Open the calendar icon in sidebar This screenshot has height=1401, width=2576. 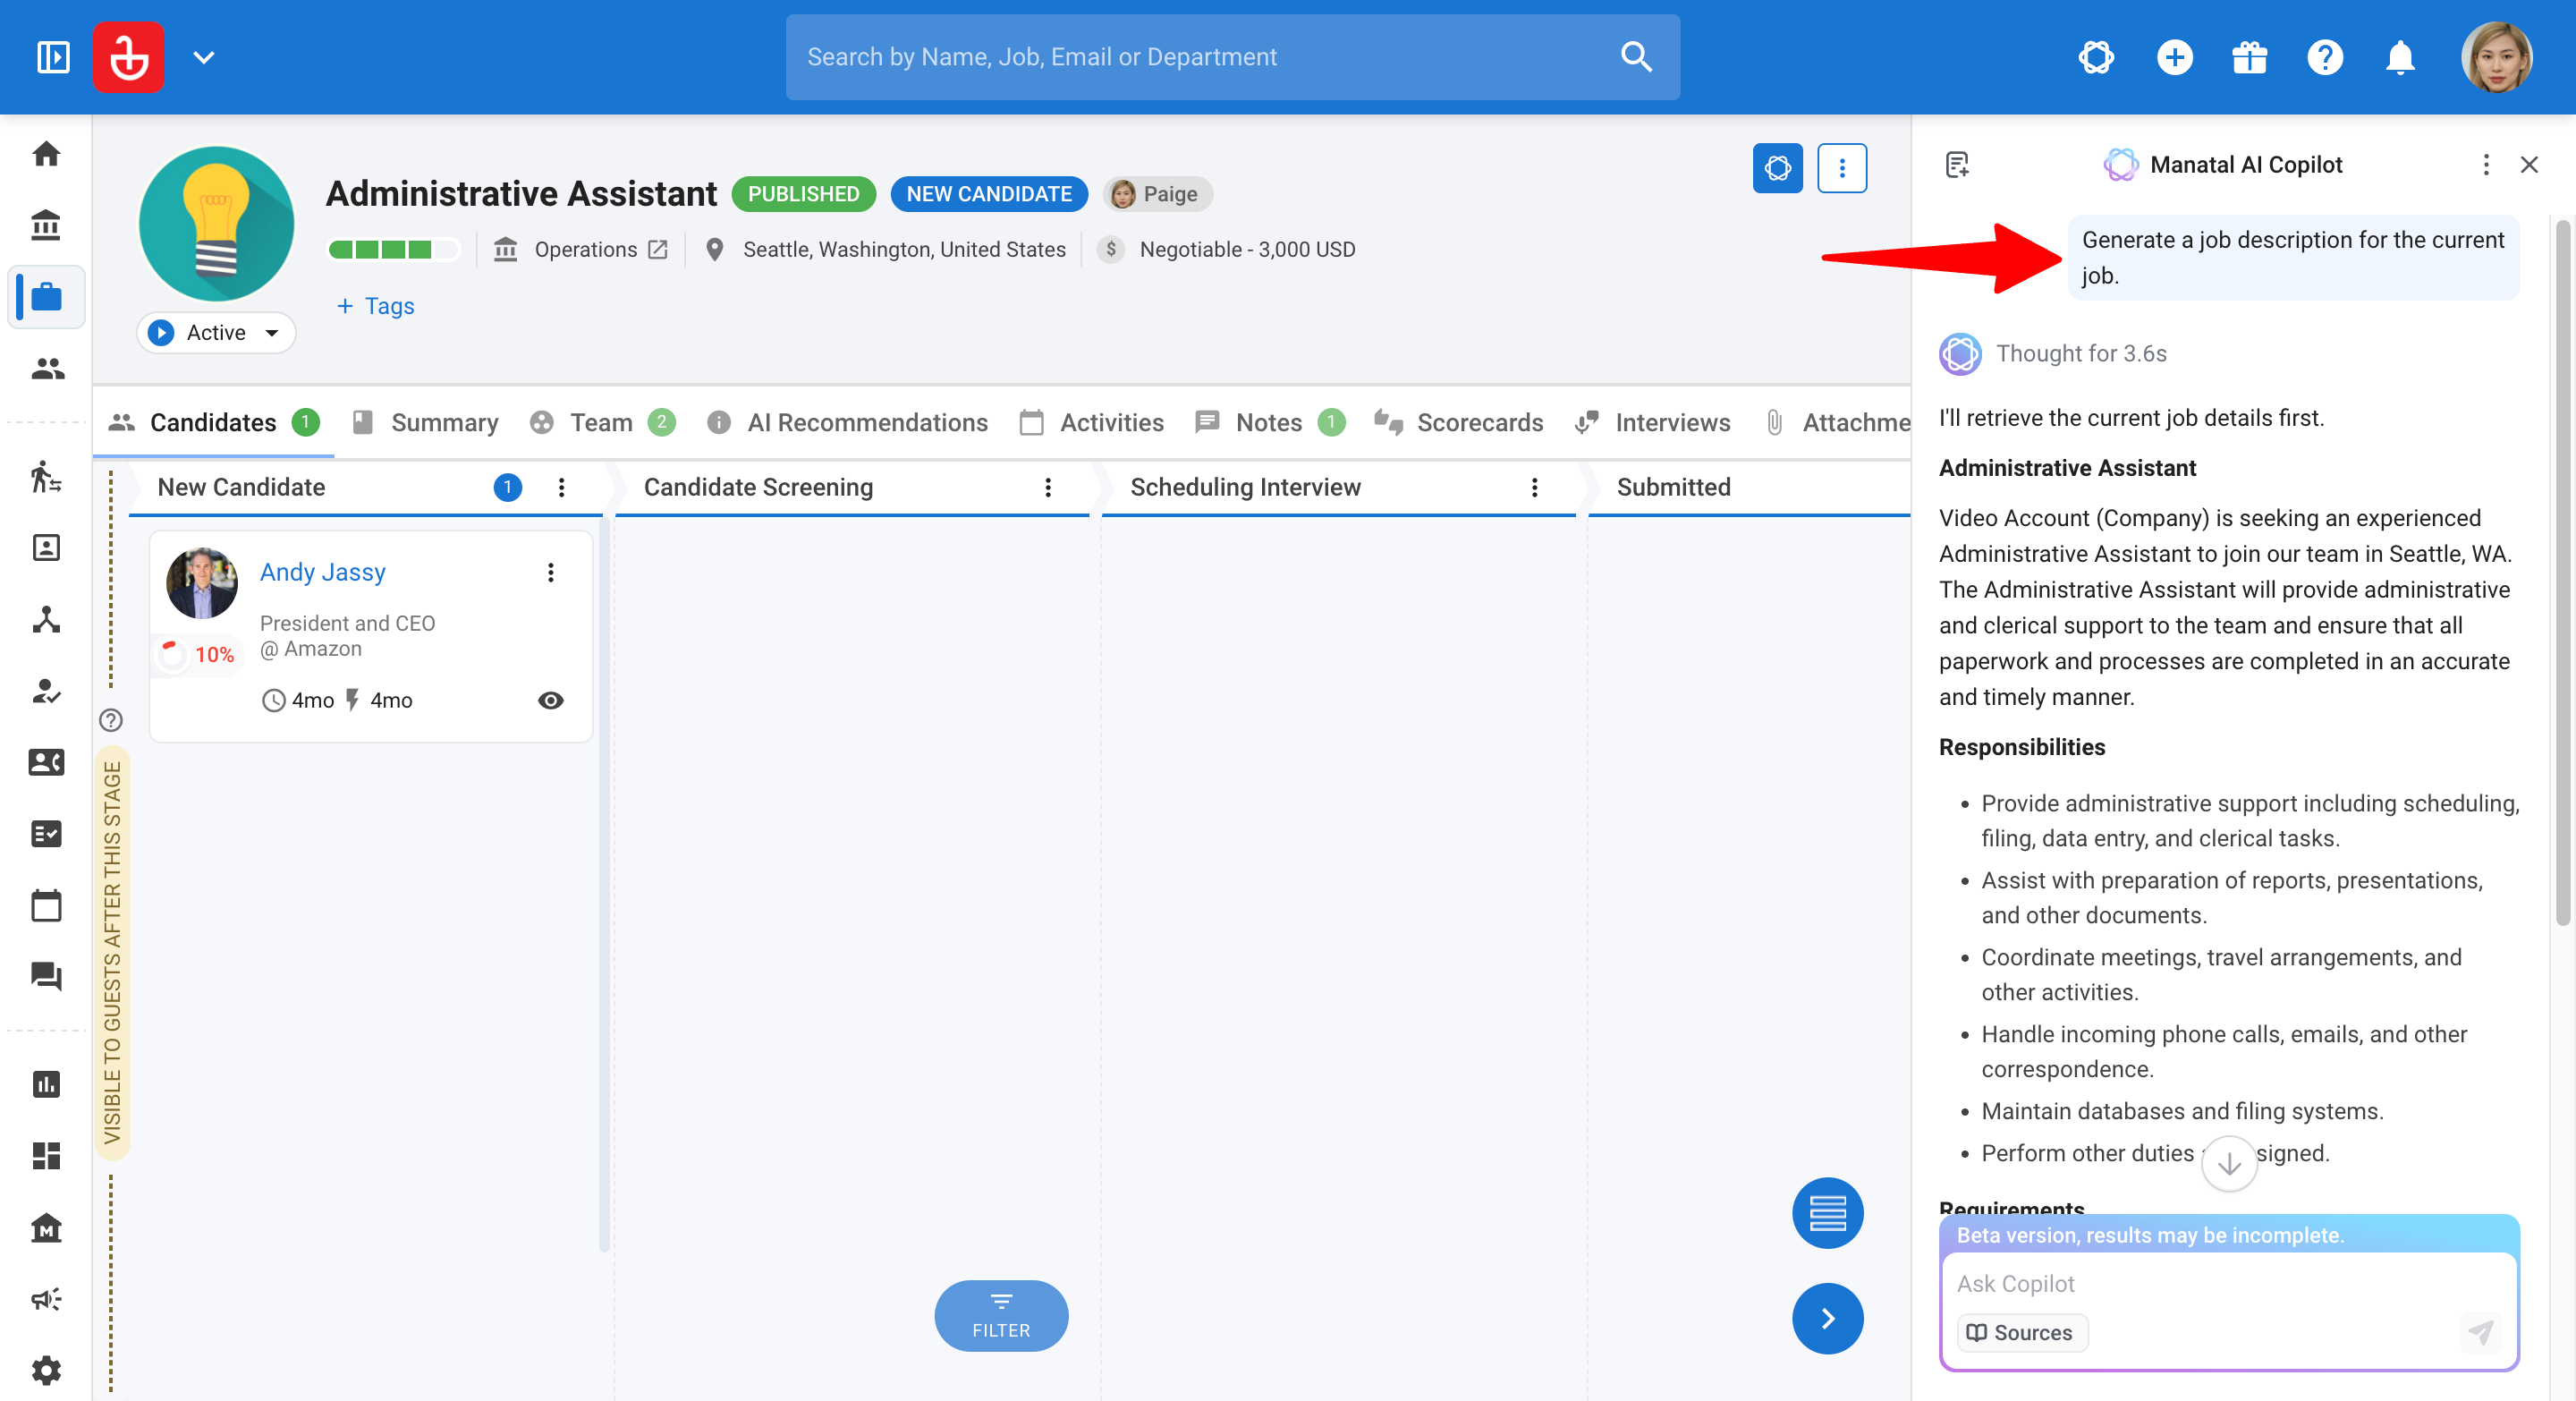click(46, 905)
